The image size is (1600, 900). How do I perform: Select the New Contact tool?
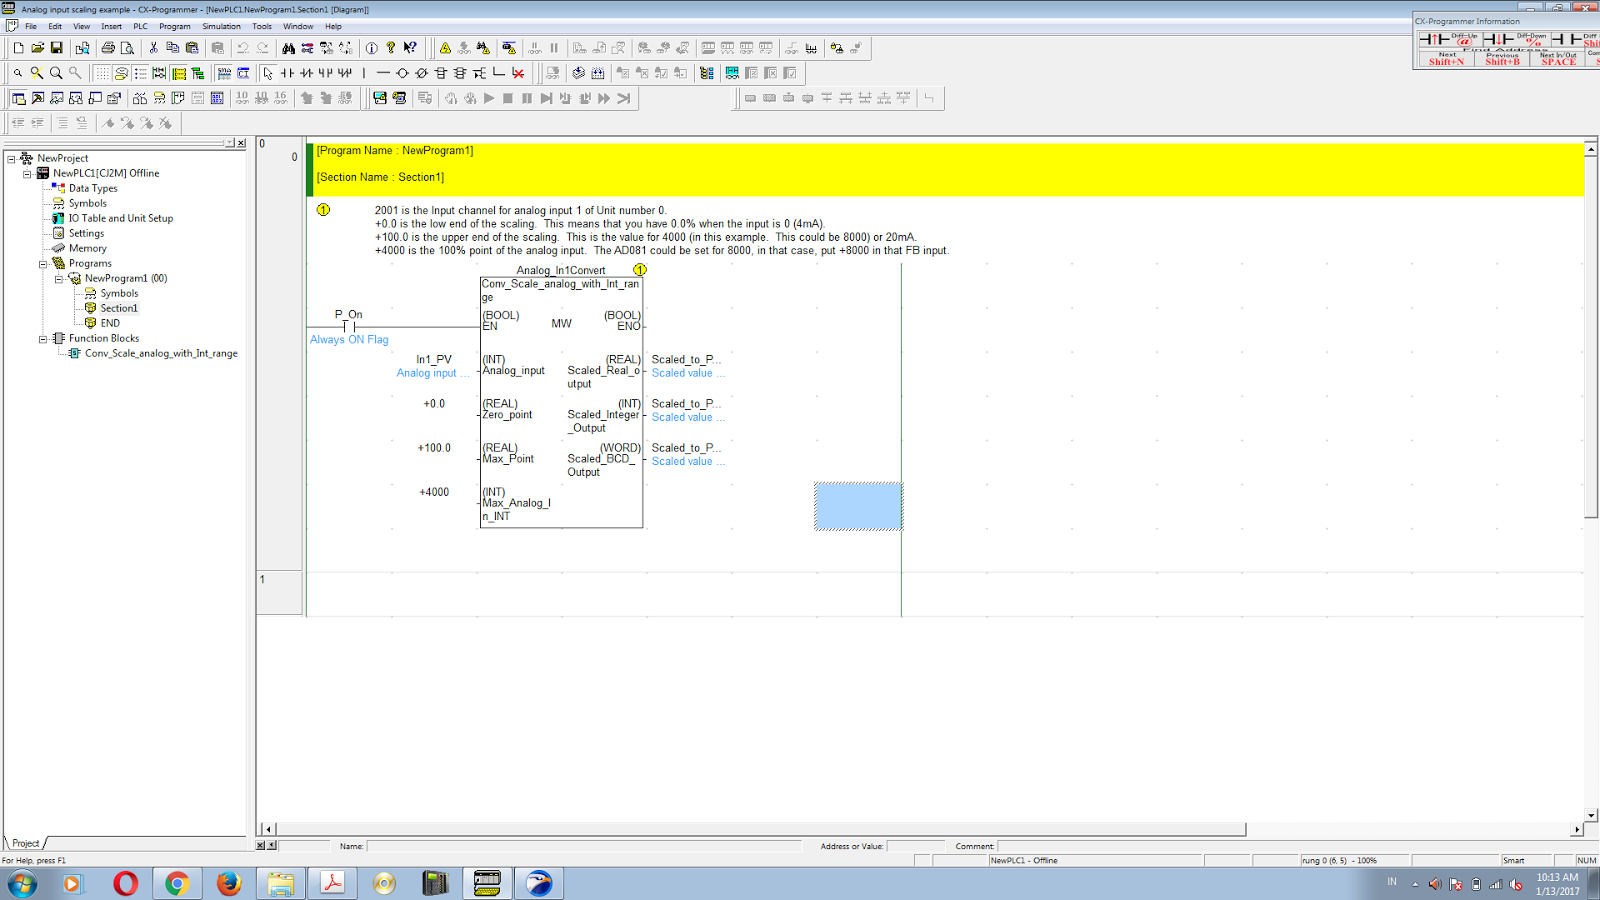[x=287, y=73]
